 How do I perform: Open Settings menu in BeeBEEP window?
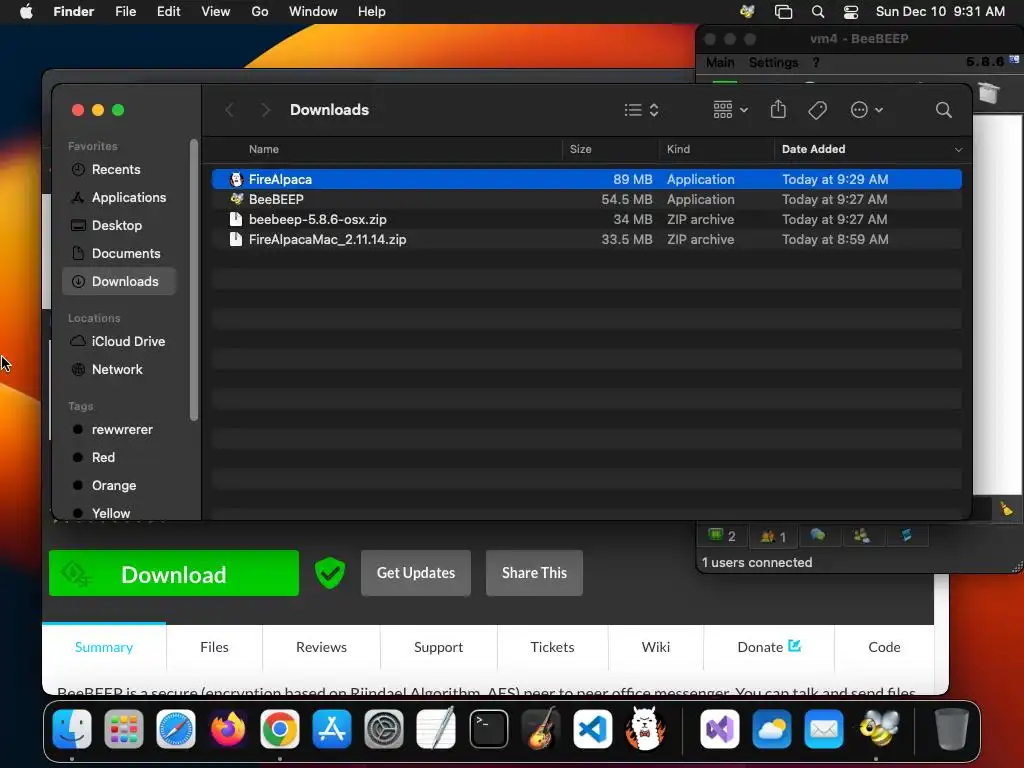click(773, 63)
